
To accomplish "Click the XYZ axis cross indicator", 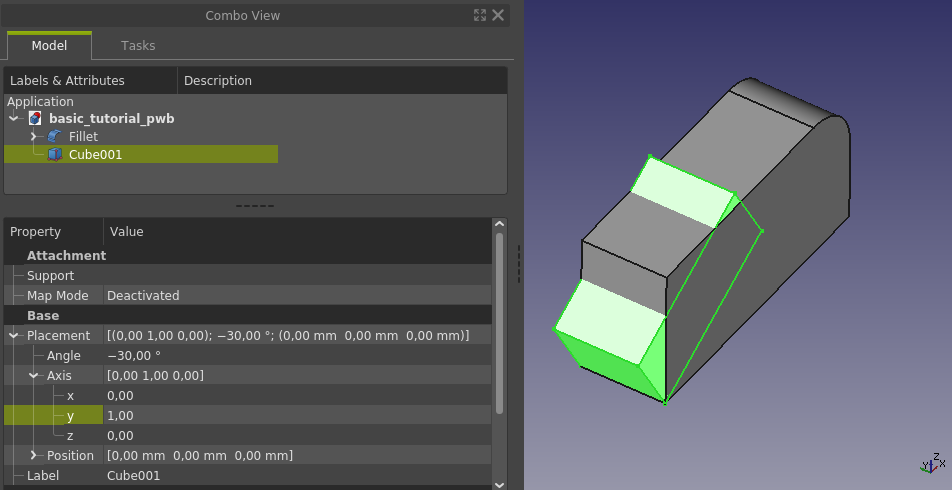I will coord(933,463).
